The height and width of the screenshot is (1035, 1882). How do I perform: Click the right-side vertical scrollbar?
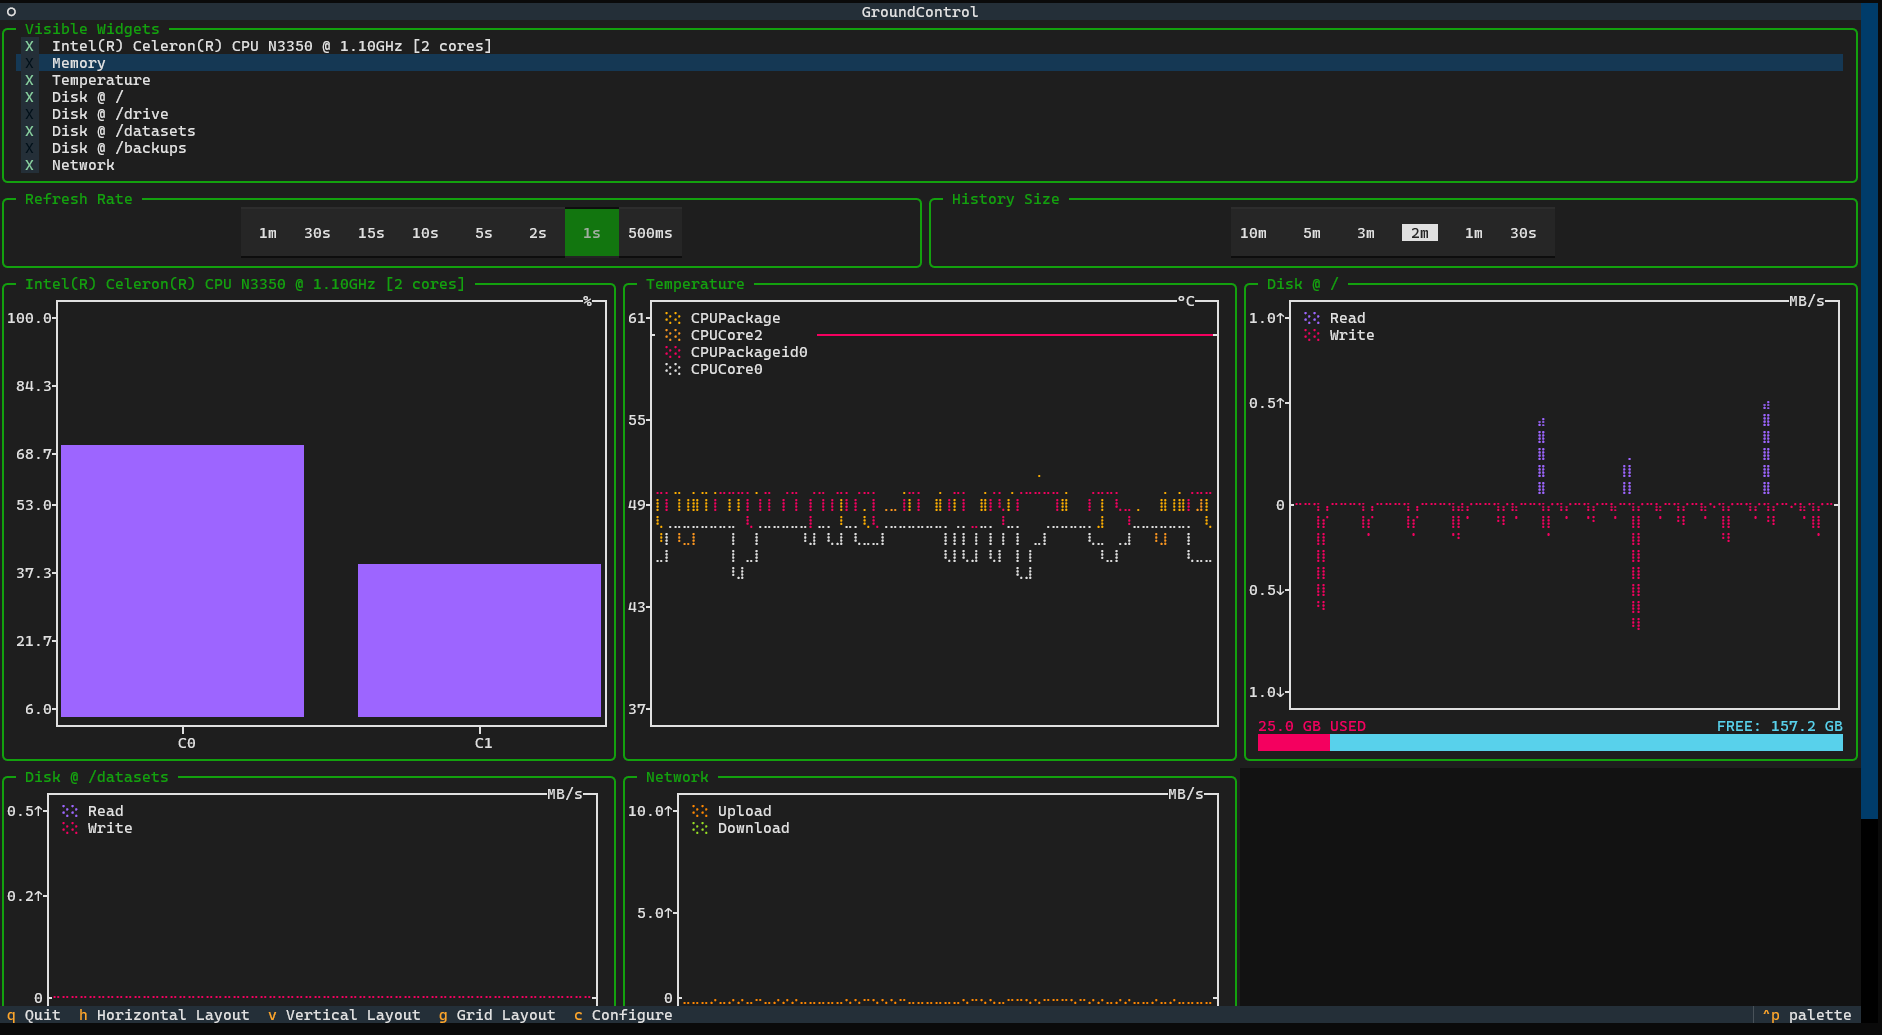1869,410
